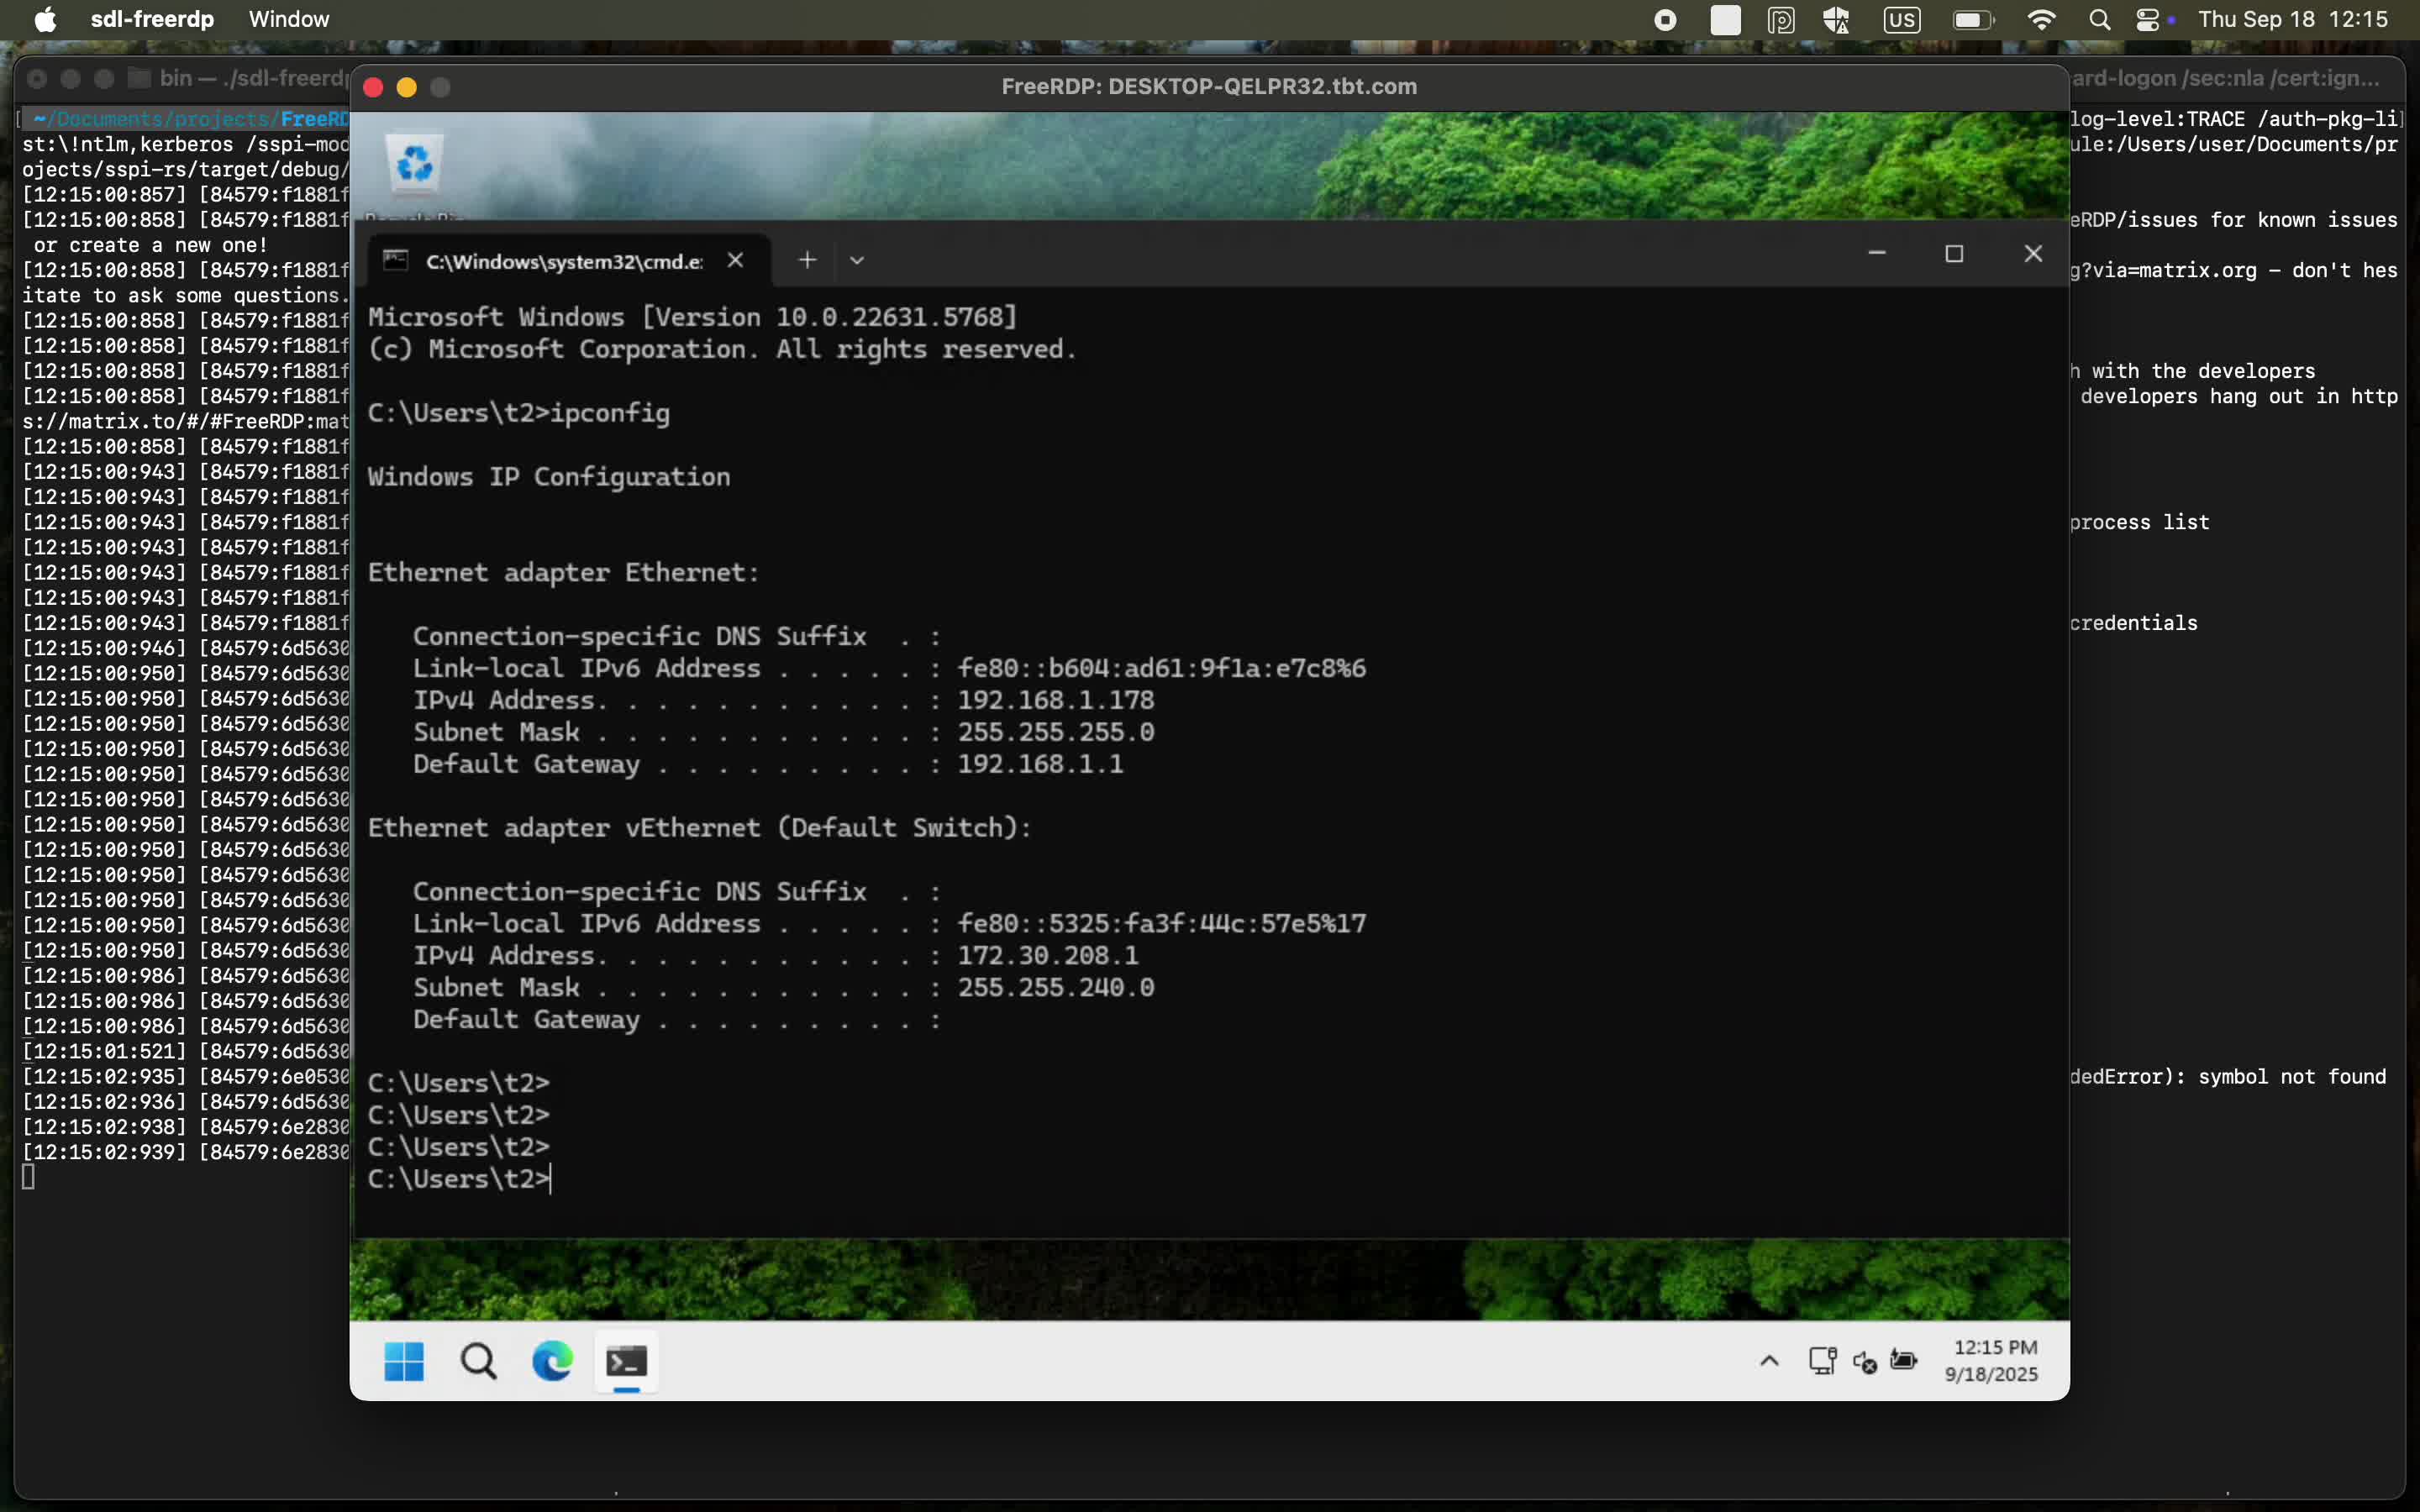Open the Recycle Bin on the remote desktop
This screenshot has width=2420, height=1512.
click(414, 163)
